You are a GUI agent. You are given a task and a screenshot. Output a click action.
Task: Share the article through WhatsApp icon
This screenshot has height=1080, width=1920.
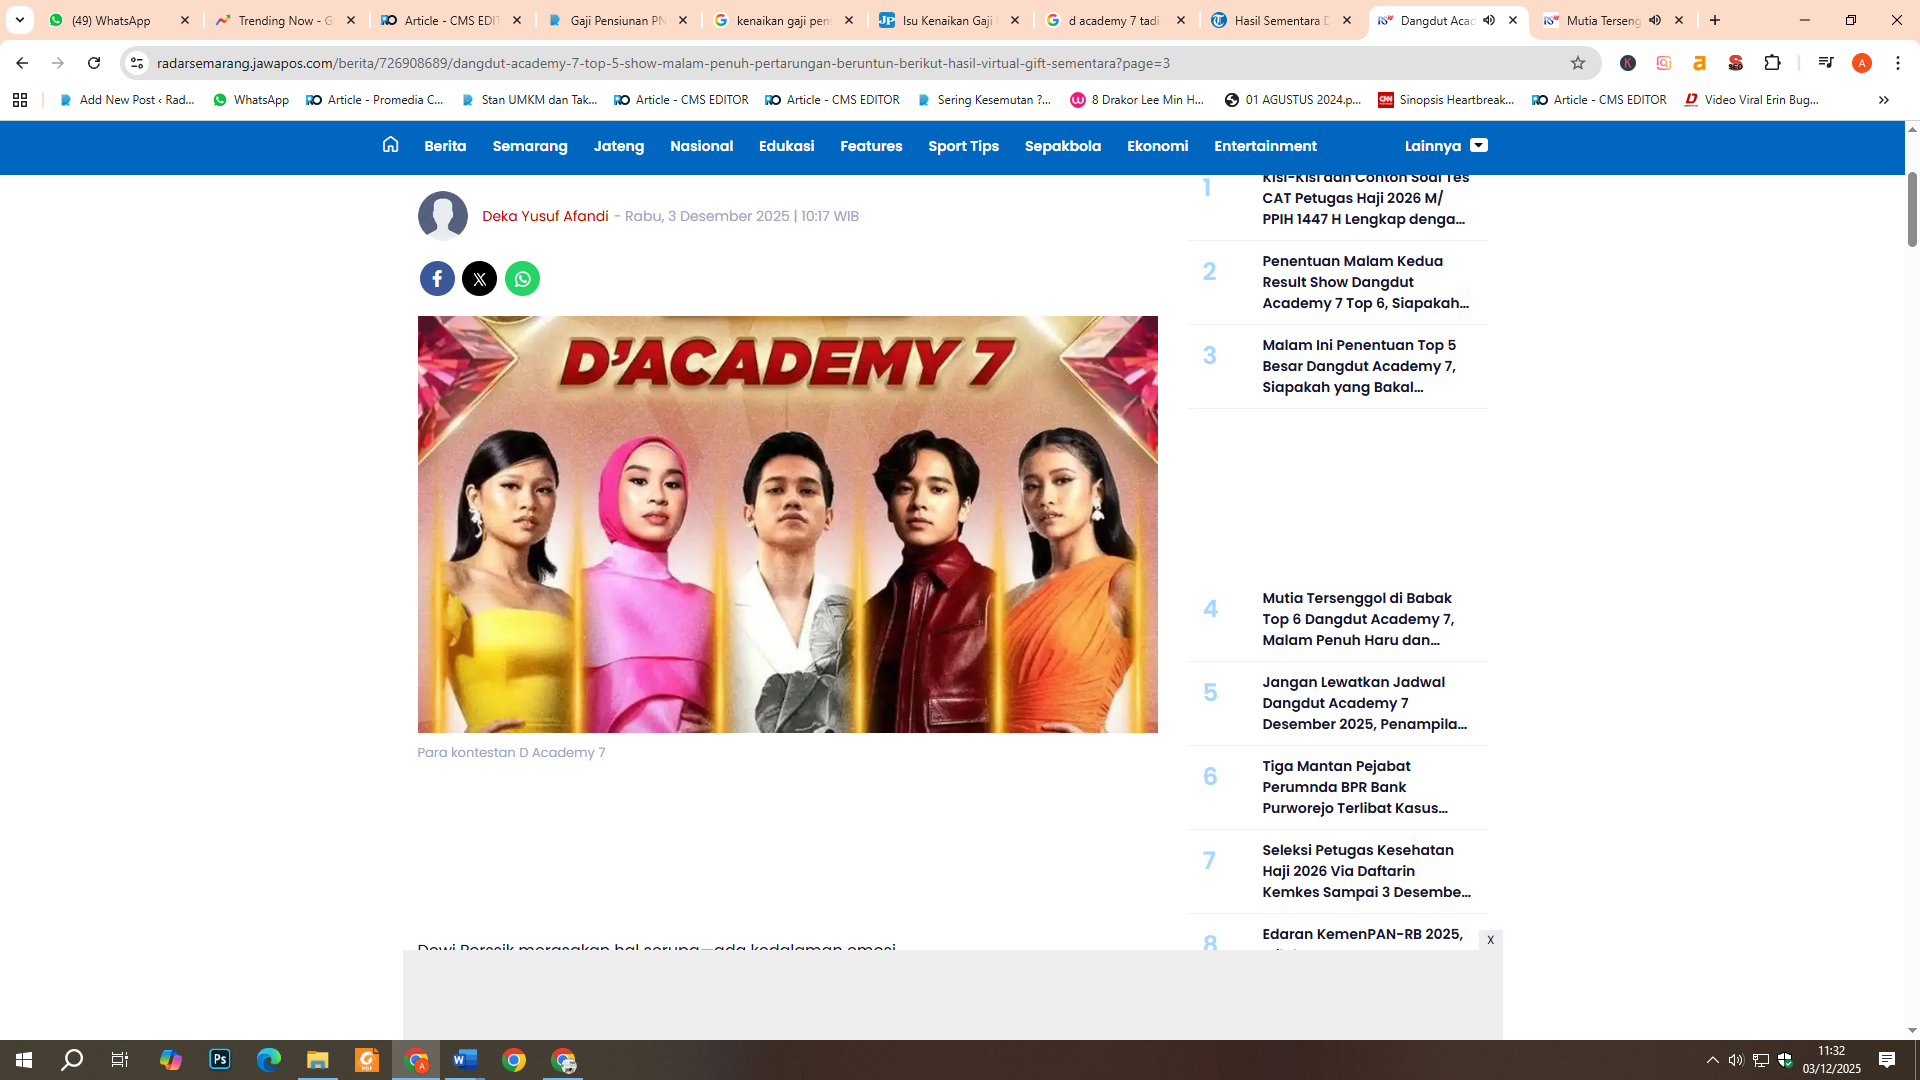click(x=523, y=278)
